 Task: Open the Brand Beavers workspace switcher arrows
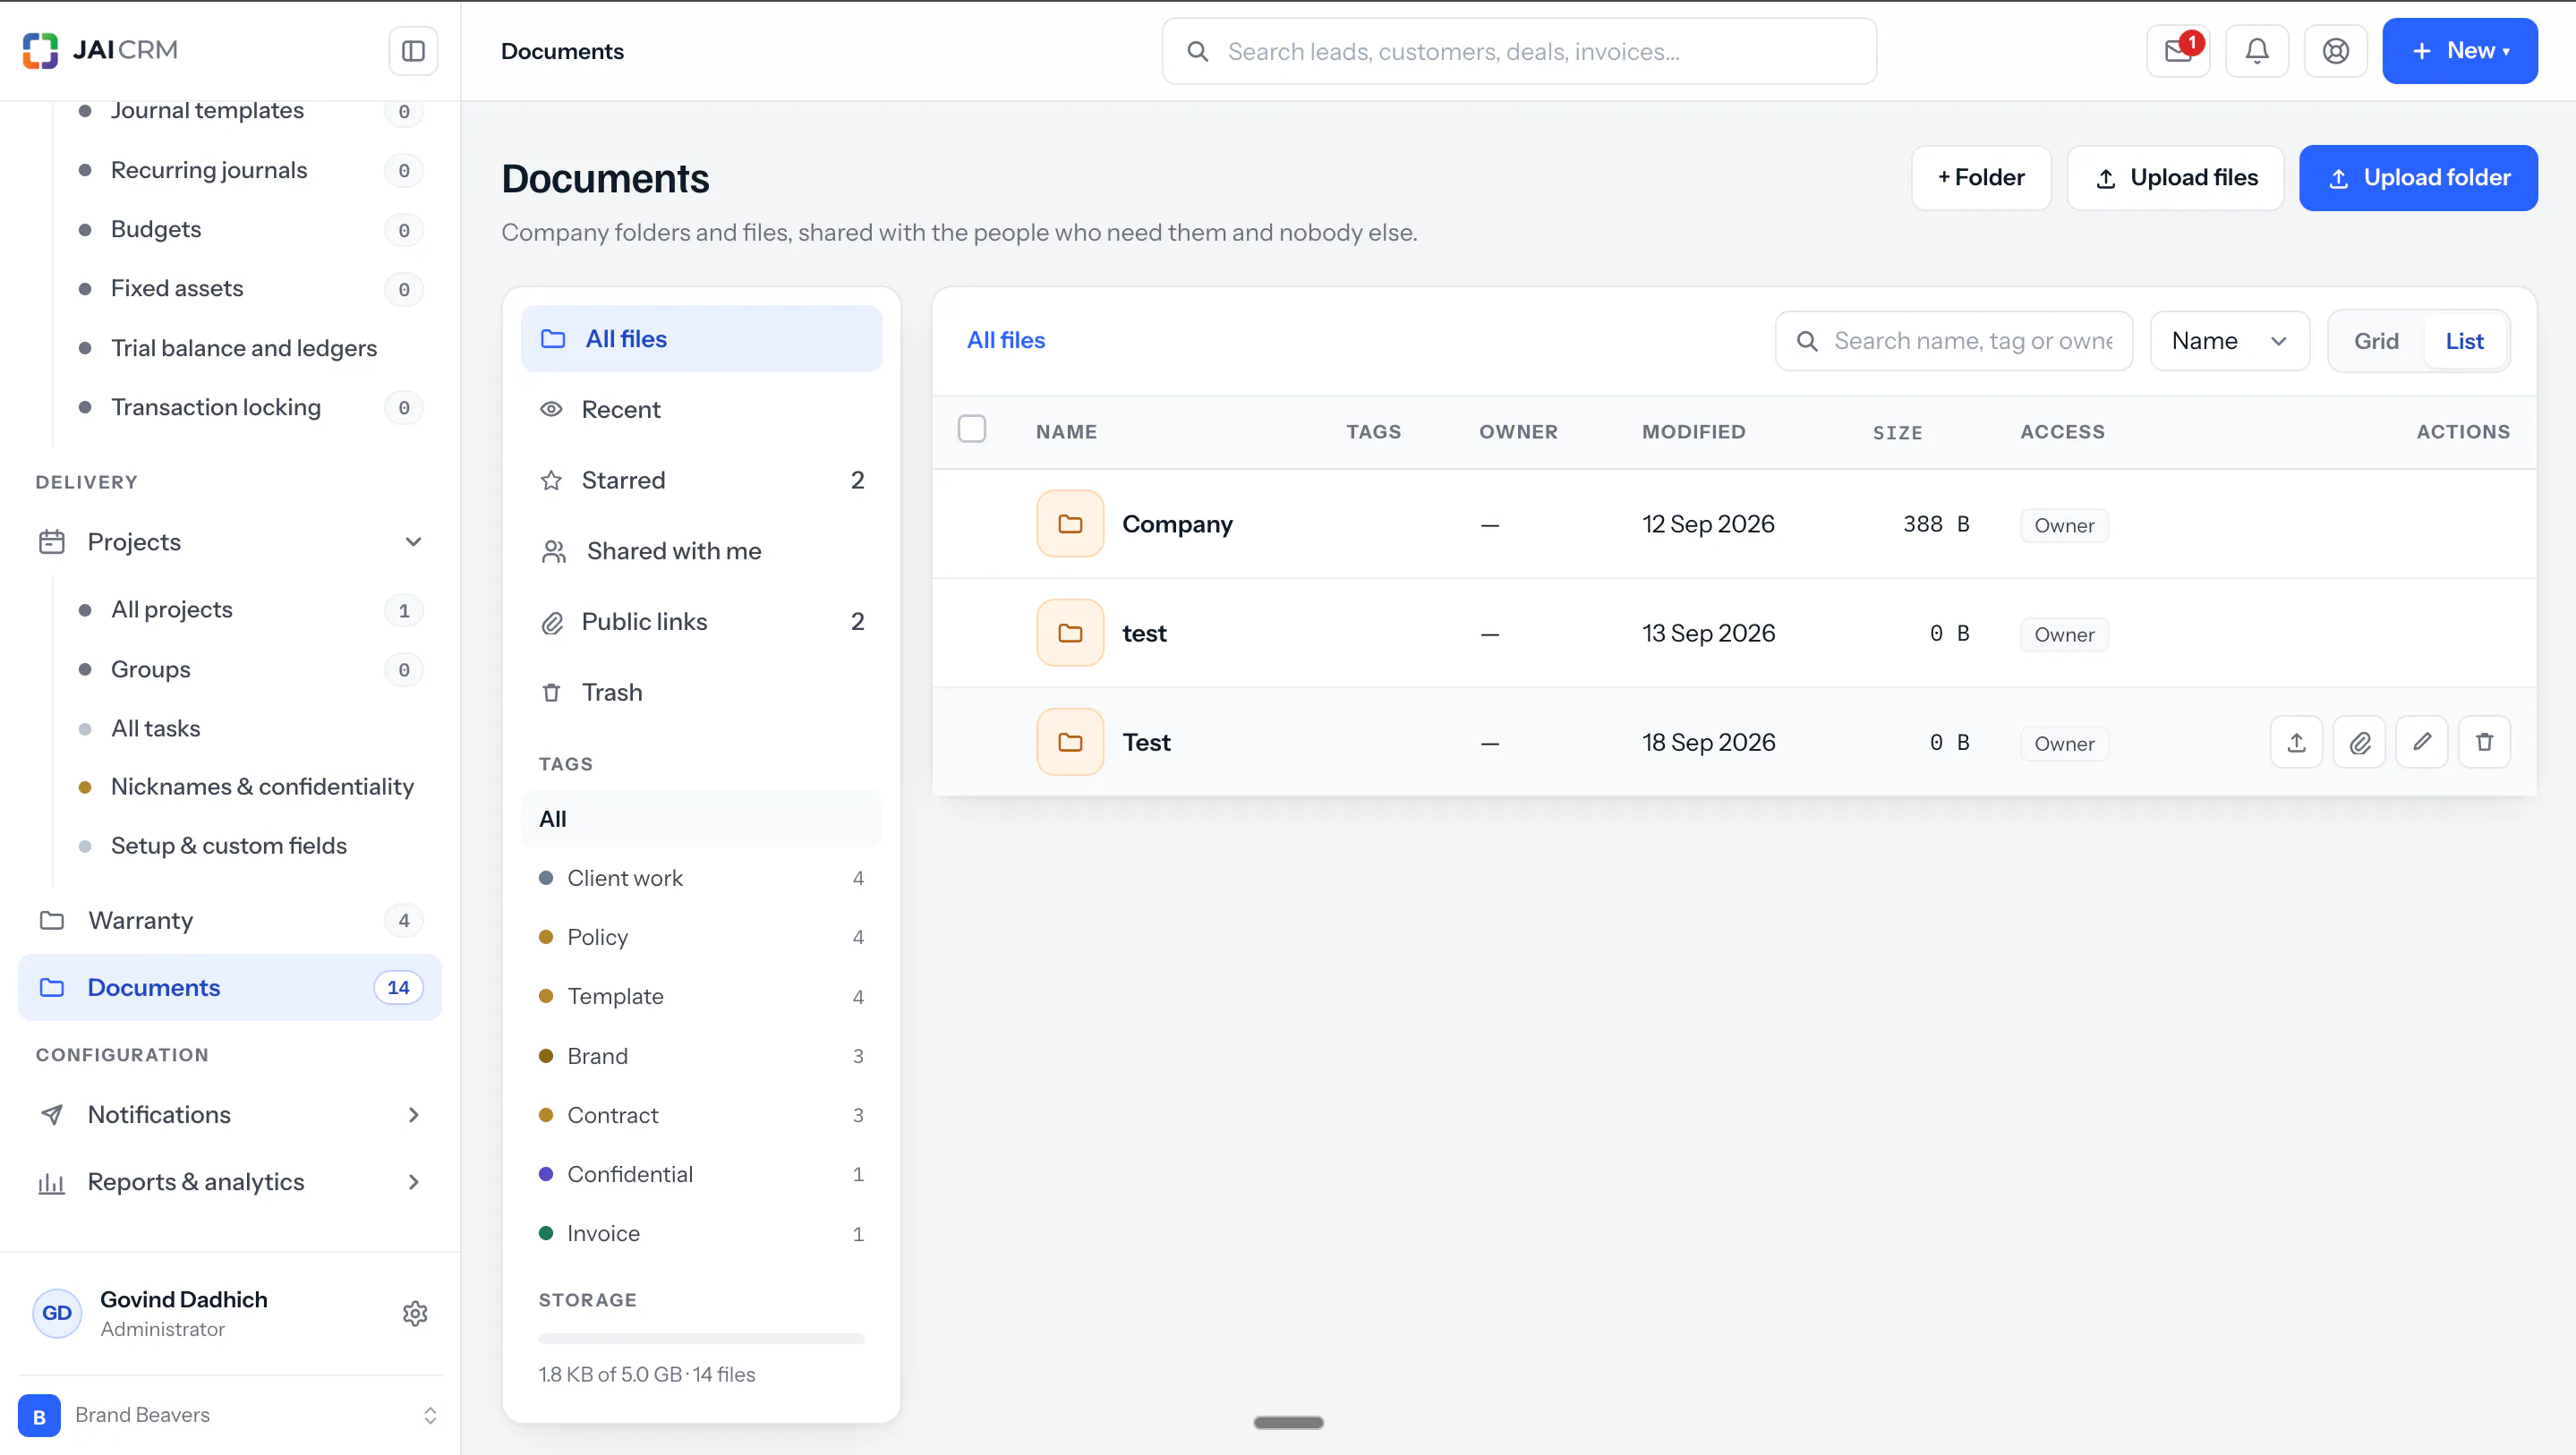(430, 1416)
